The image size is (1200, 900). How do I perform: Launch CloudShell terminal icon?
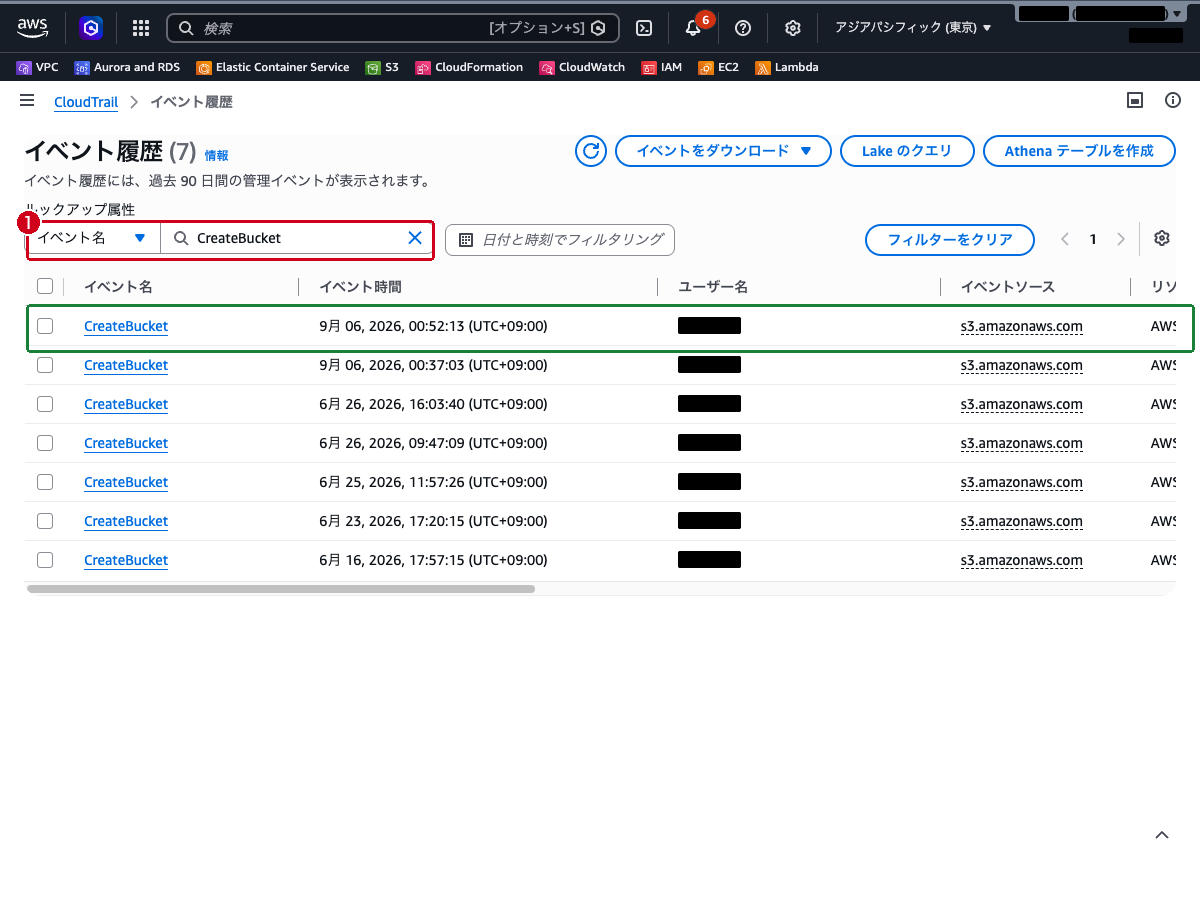pyautogui.click(x=645, y=28)
